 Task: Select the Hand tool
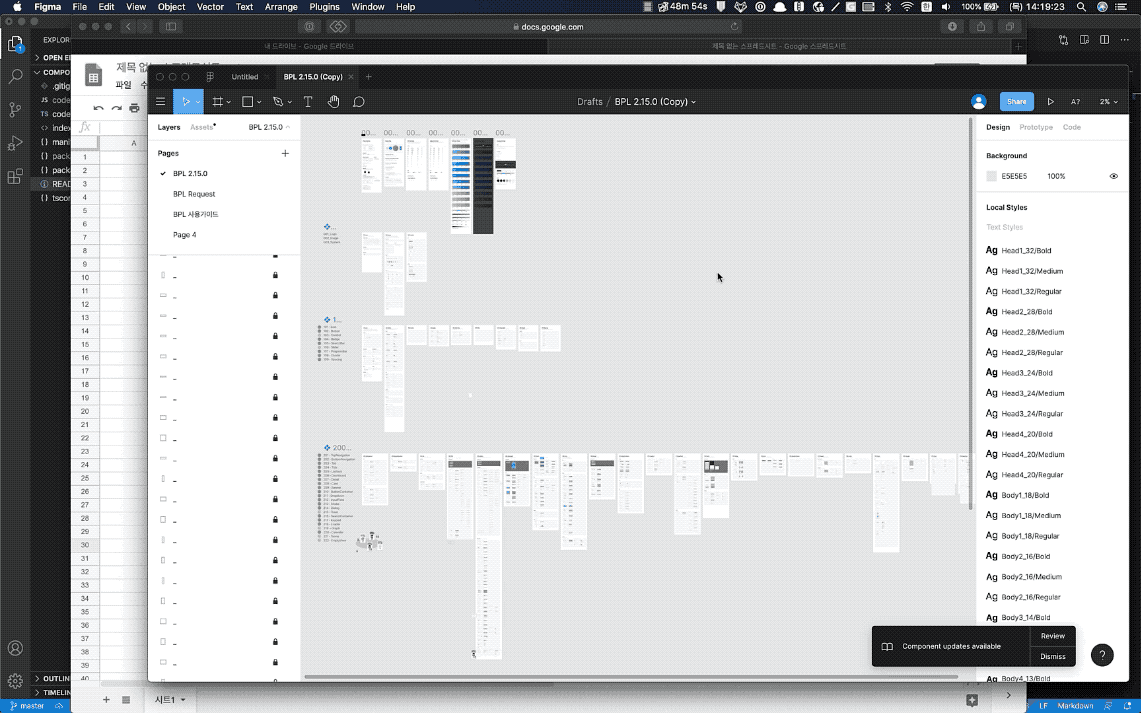click(x=333, y=102)
